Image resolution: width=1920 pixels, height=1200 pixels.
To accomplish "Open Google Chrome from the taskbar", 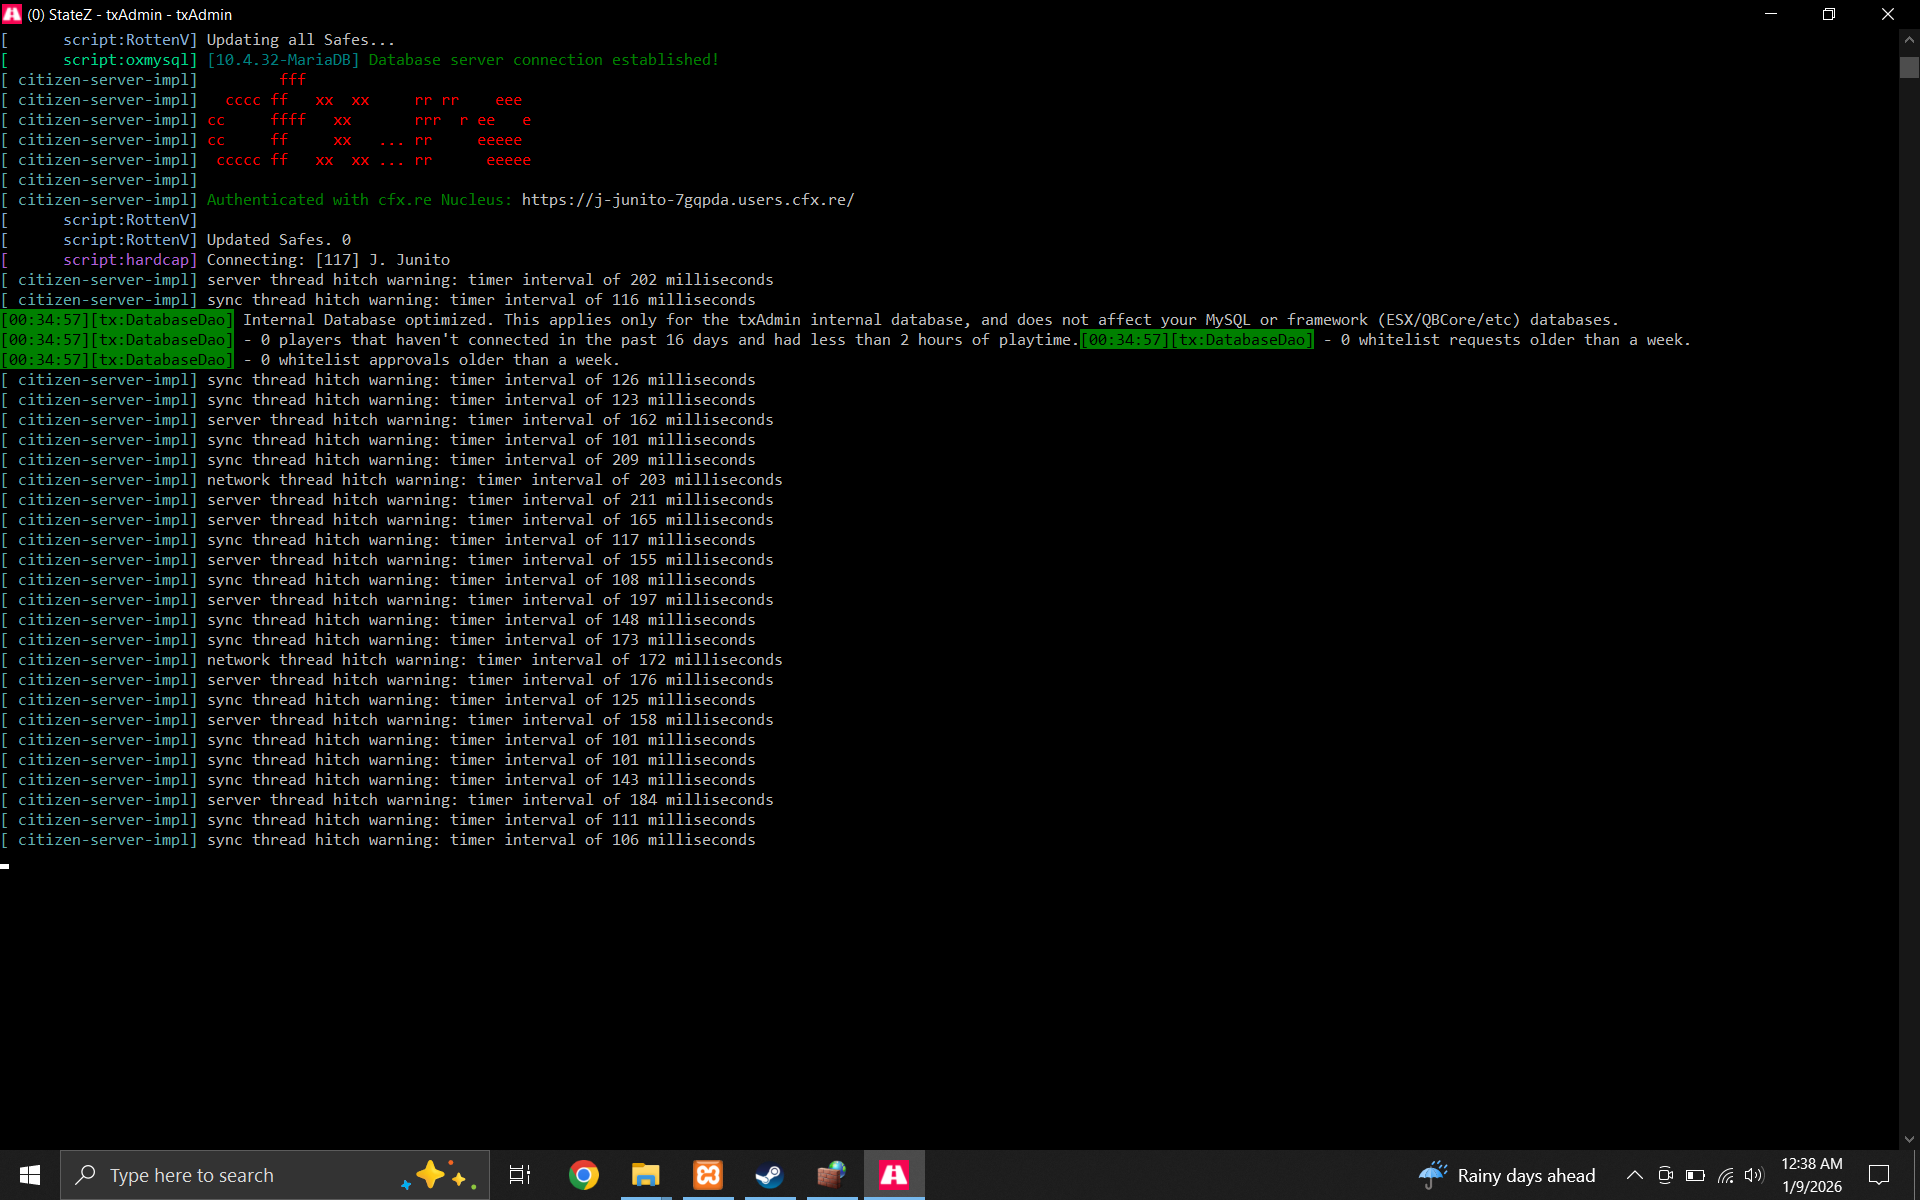I will [x=583, y=1175].
